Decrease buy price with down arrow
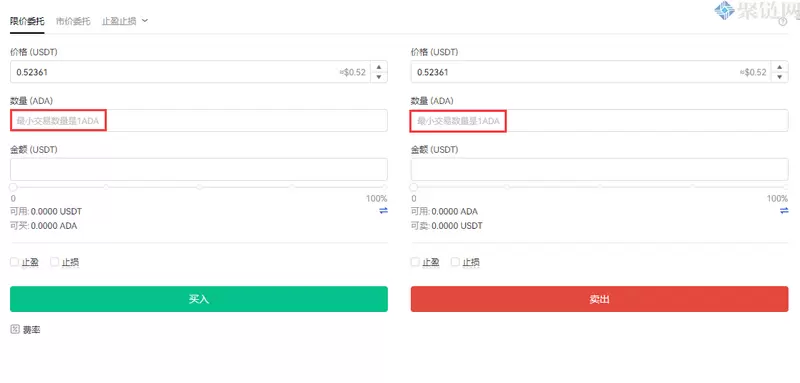 coord(379,77)
